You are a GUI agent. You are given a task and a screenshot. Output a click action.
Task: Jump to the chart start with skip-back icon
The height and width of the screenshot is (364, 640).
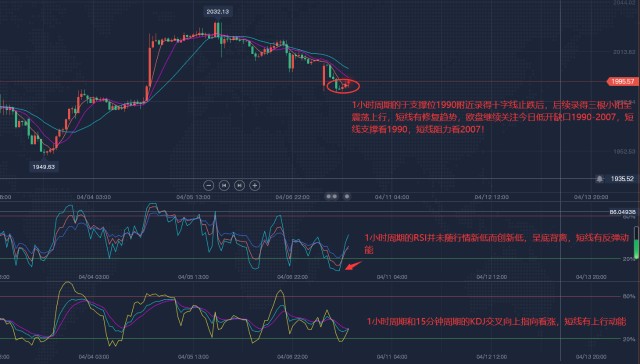[224, 186]
